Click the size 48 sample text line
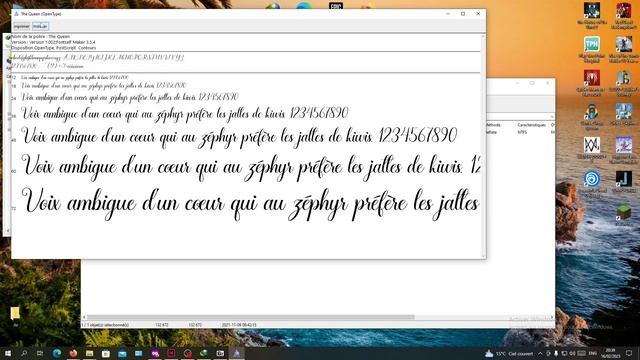640x360 pixels. (x=239, y=137)
